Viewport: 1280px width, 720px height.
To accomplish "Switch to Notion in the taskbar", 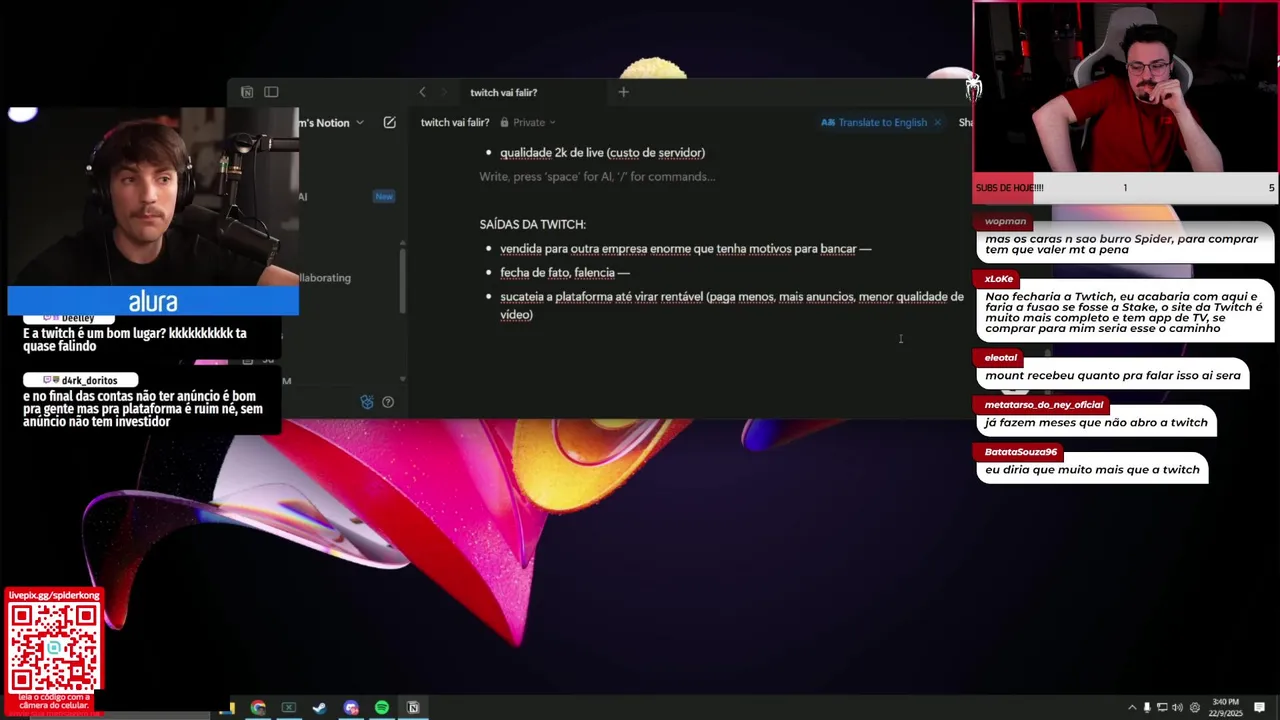I will pos(413,707).
